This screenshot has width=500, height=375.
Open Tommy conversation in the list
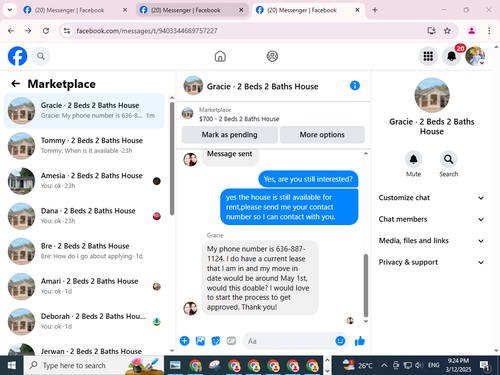point(84,146)
